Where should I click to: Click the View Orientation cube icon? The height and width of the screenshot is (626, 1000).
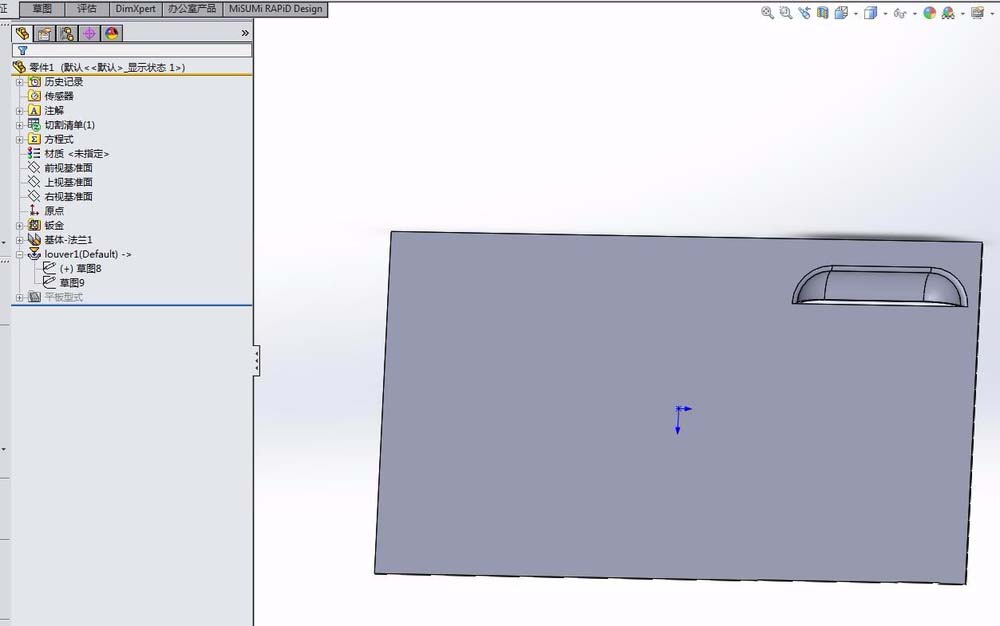(872, 14)
